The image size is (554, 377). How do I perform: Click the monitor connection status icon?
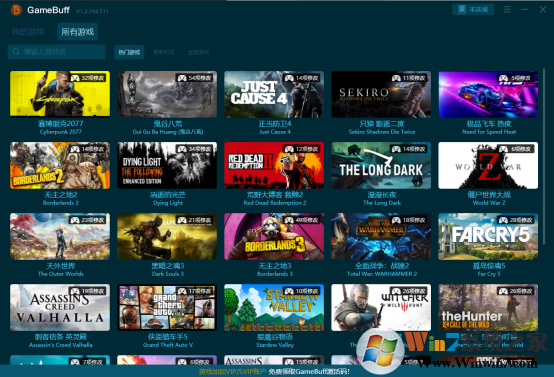tap(462, 10)
